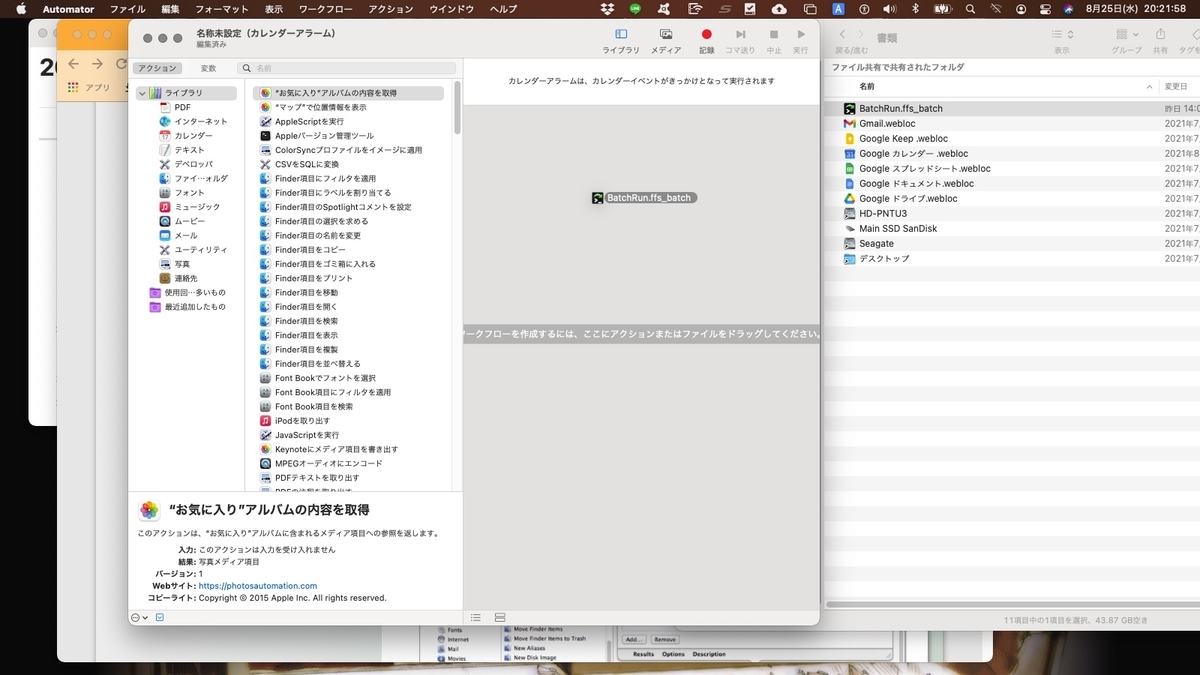Click the コマ送り step button
This screenshot has height=675, width=1200.
740,40
